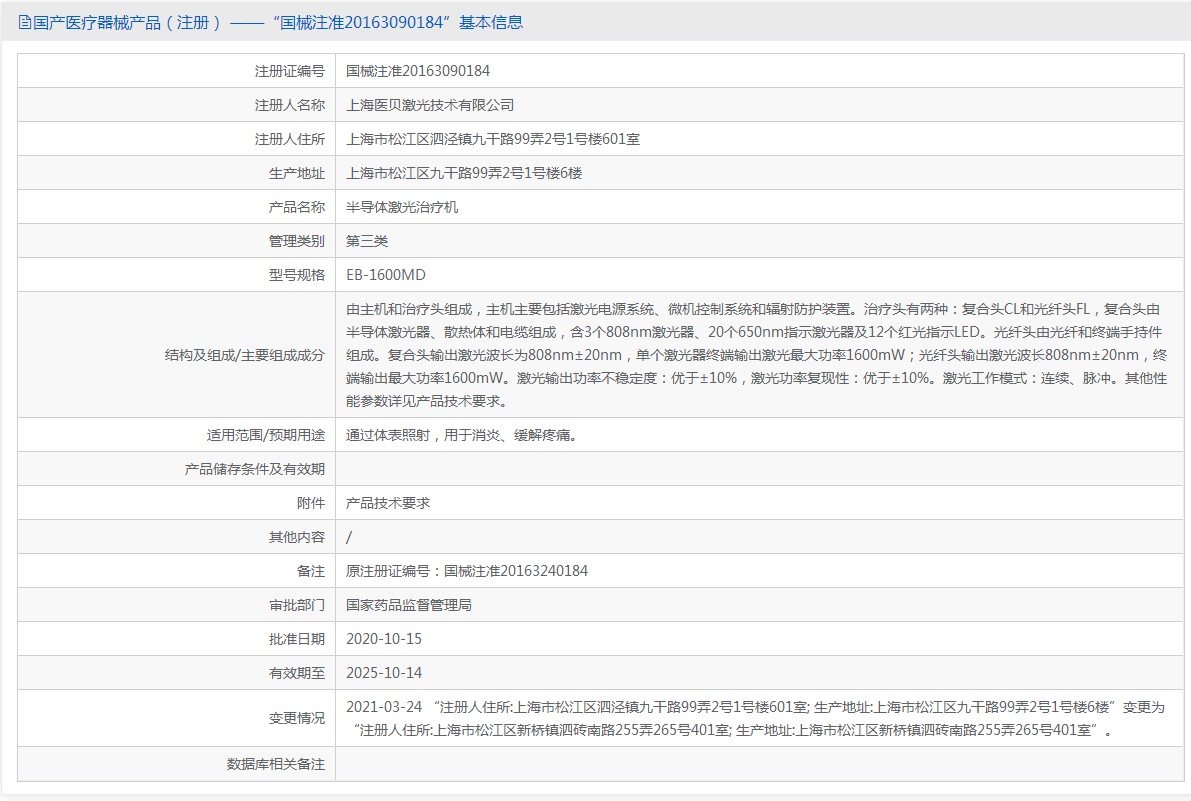Image resolution: width=1191 pixels, height=801 pixels.
Task: Select the registration number value 国械注准20163090184
Action: click(x=417, y=71)
